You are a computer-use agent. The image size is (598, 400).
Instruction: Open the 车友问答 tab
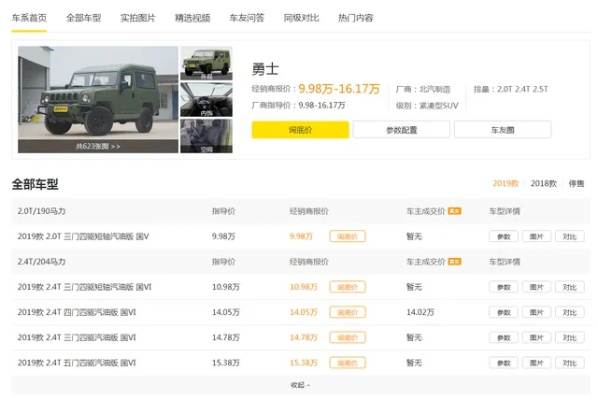(x=246, y=18)
